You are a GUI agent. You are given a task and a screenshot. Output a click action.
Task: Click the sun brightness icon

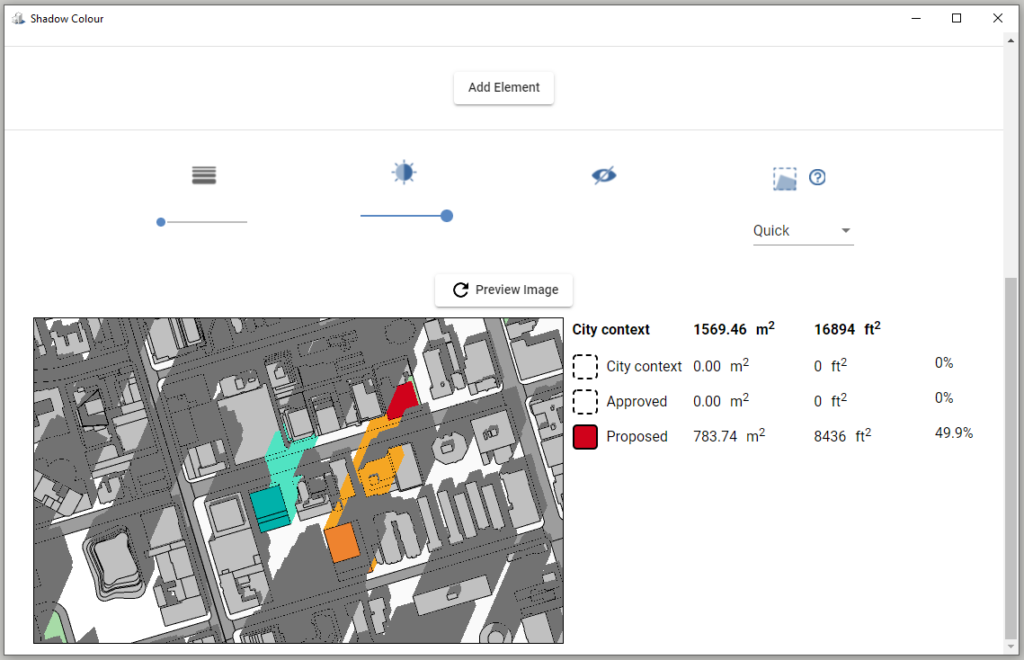pos(403,171)
